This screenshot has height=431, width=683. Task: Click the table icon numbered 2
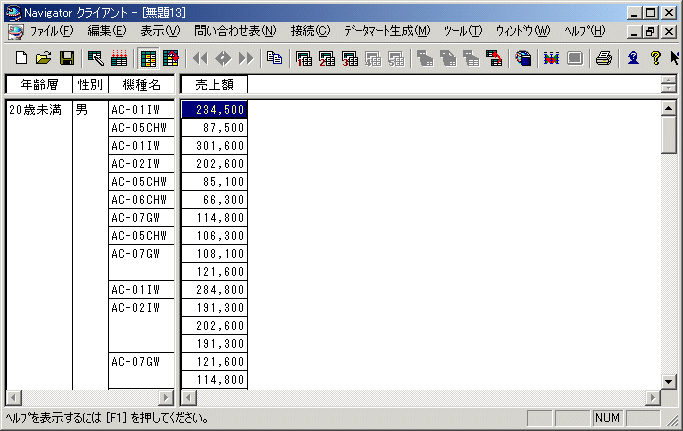[327, 58]
